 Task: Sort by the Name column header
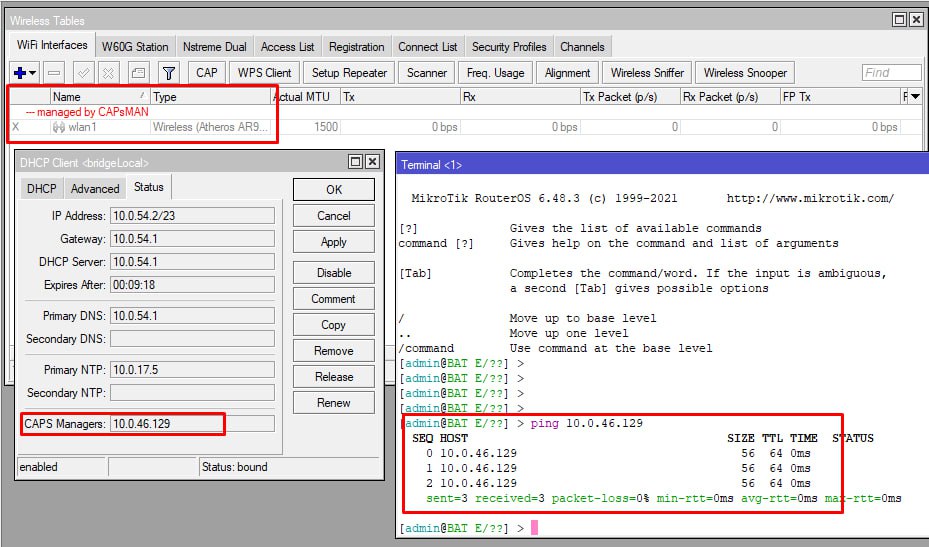pos(100,96)
